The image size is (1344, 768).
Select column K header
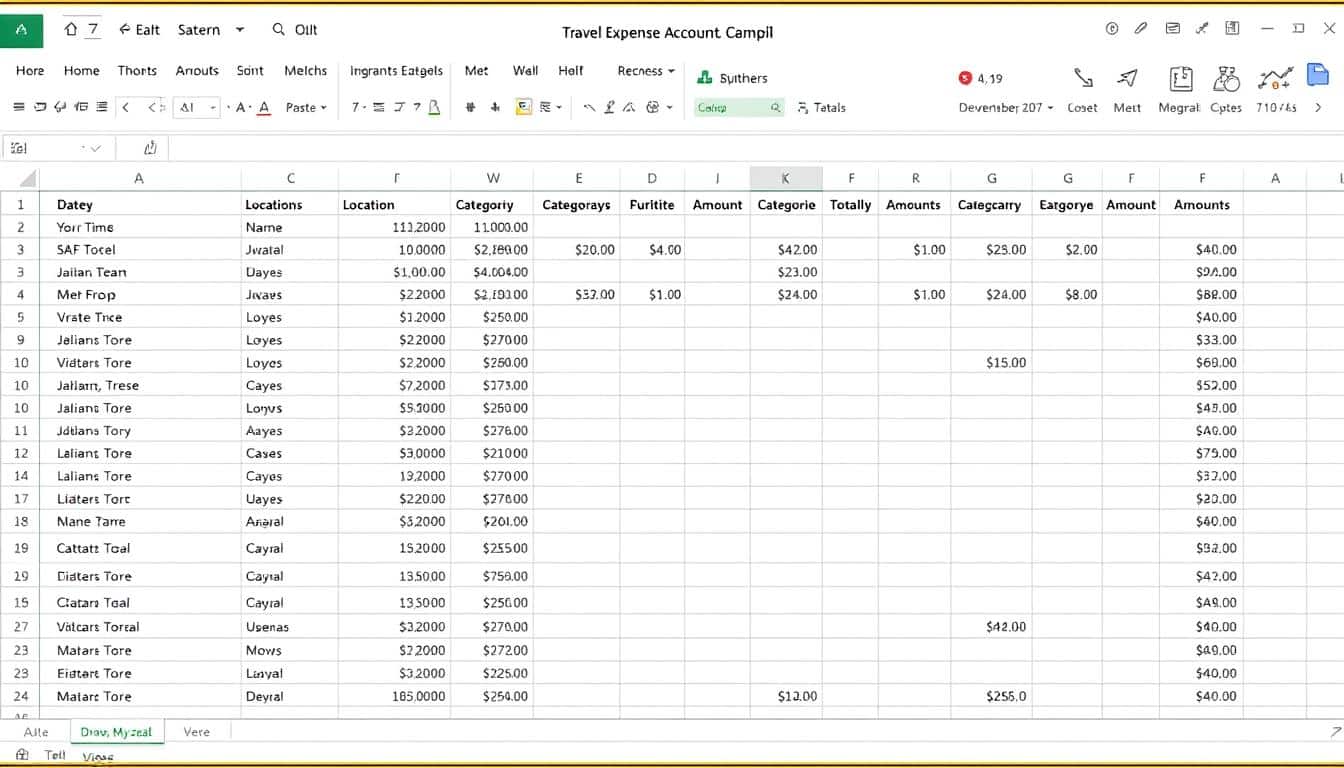[786, 179]
